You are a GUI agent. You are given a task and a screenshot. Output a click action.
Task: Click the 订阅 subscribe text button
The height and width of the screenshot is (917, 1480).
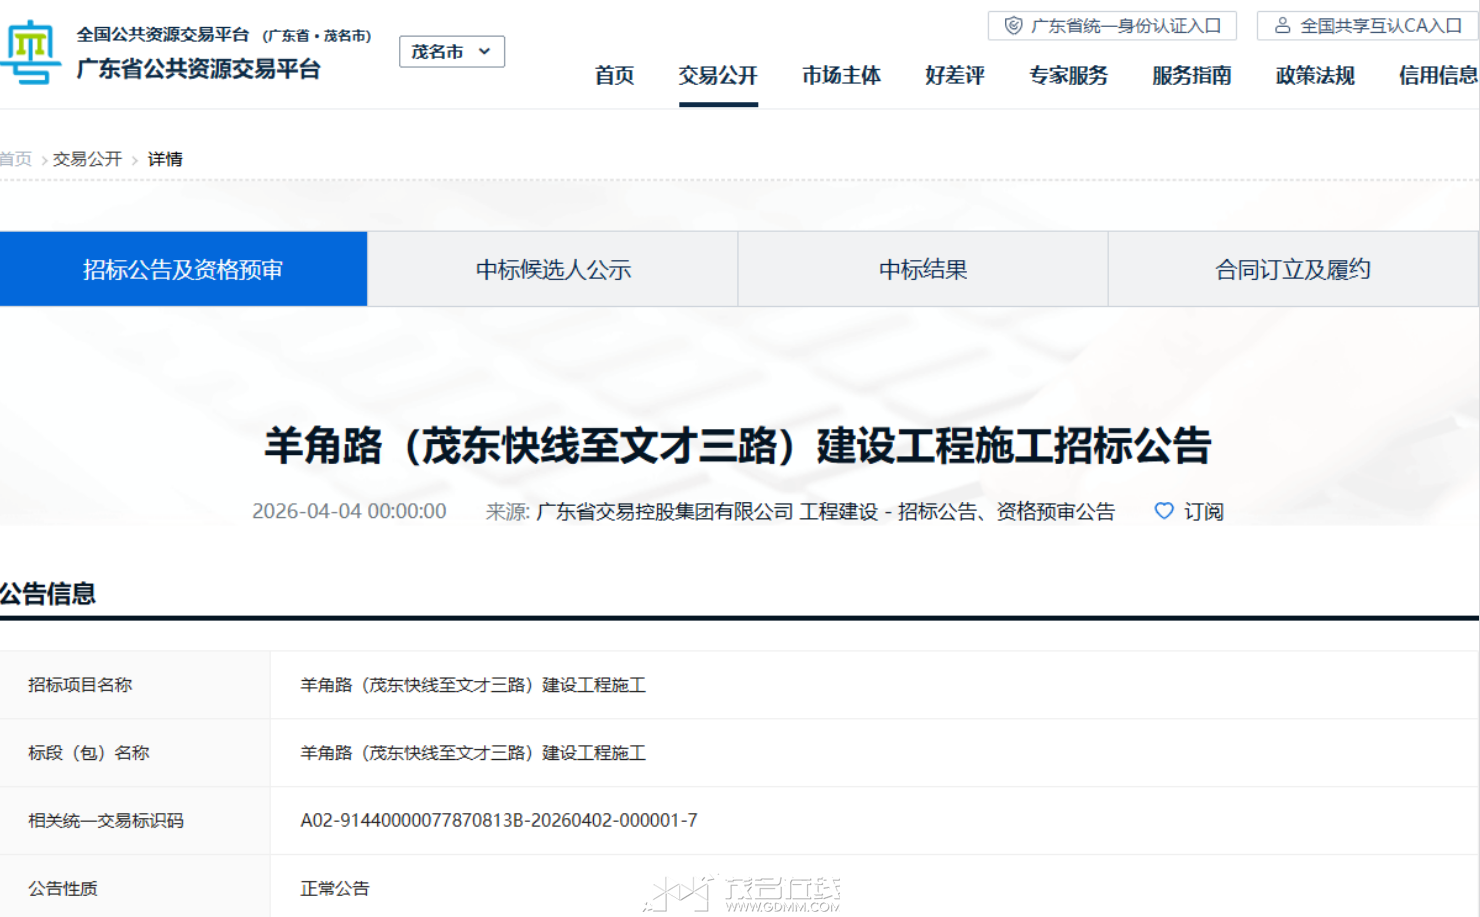click(1203, 512)
